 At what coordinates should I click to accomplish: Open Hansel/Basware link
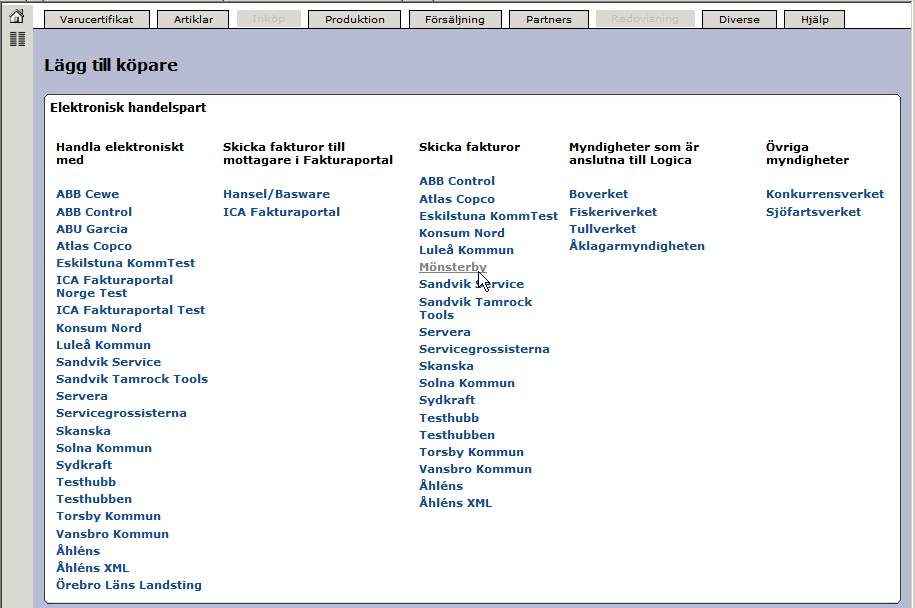click(277, 194)
